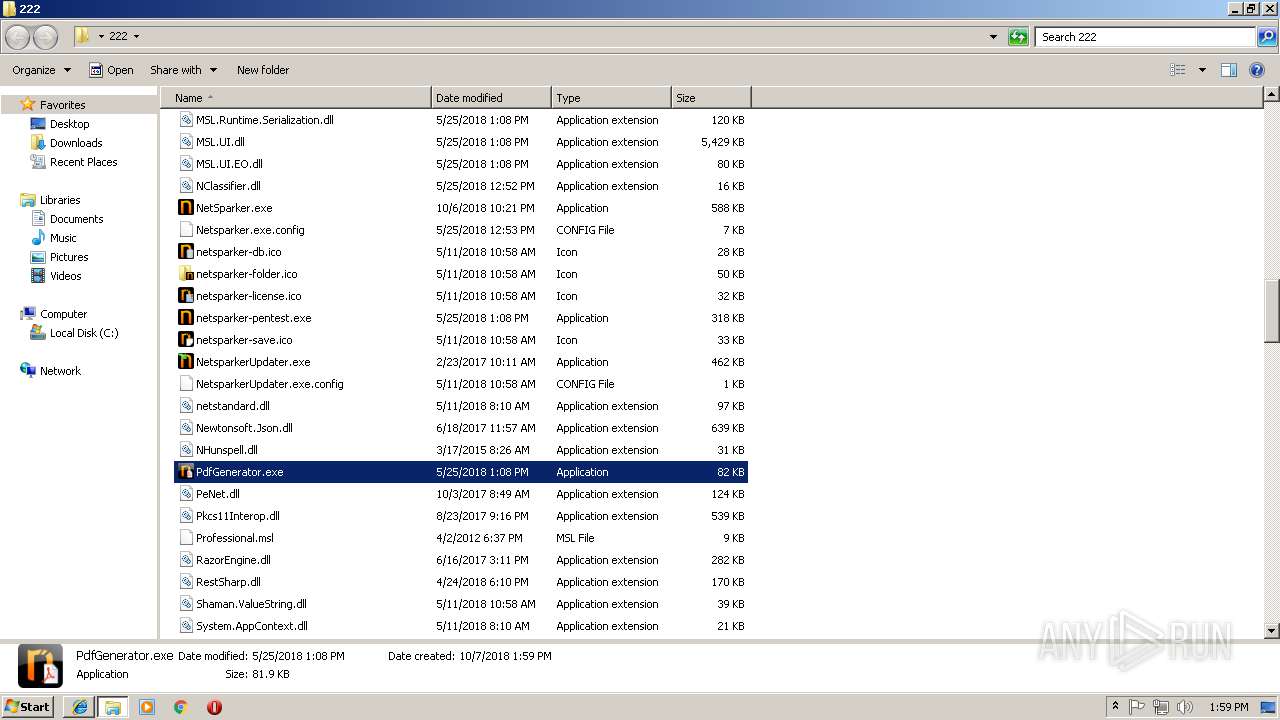Viewport: 1280px width, 720px height.
Task: Click the NetSparker.exe file icon
Action: pyautogui.click(x=185, y=208)
